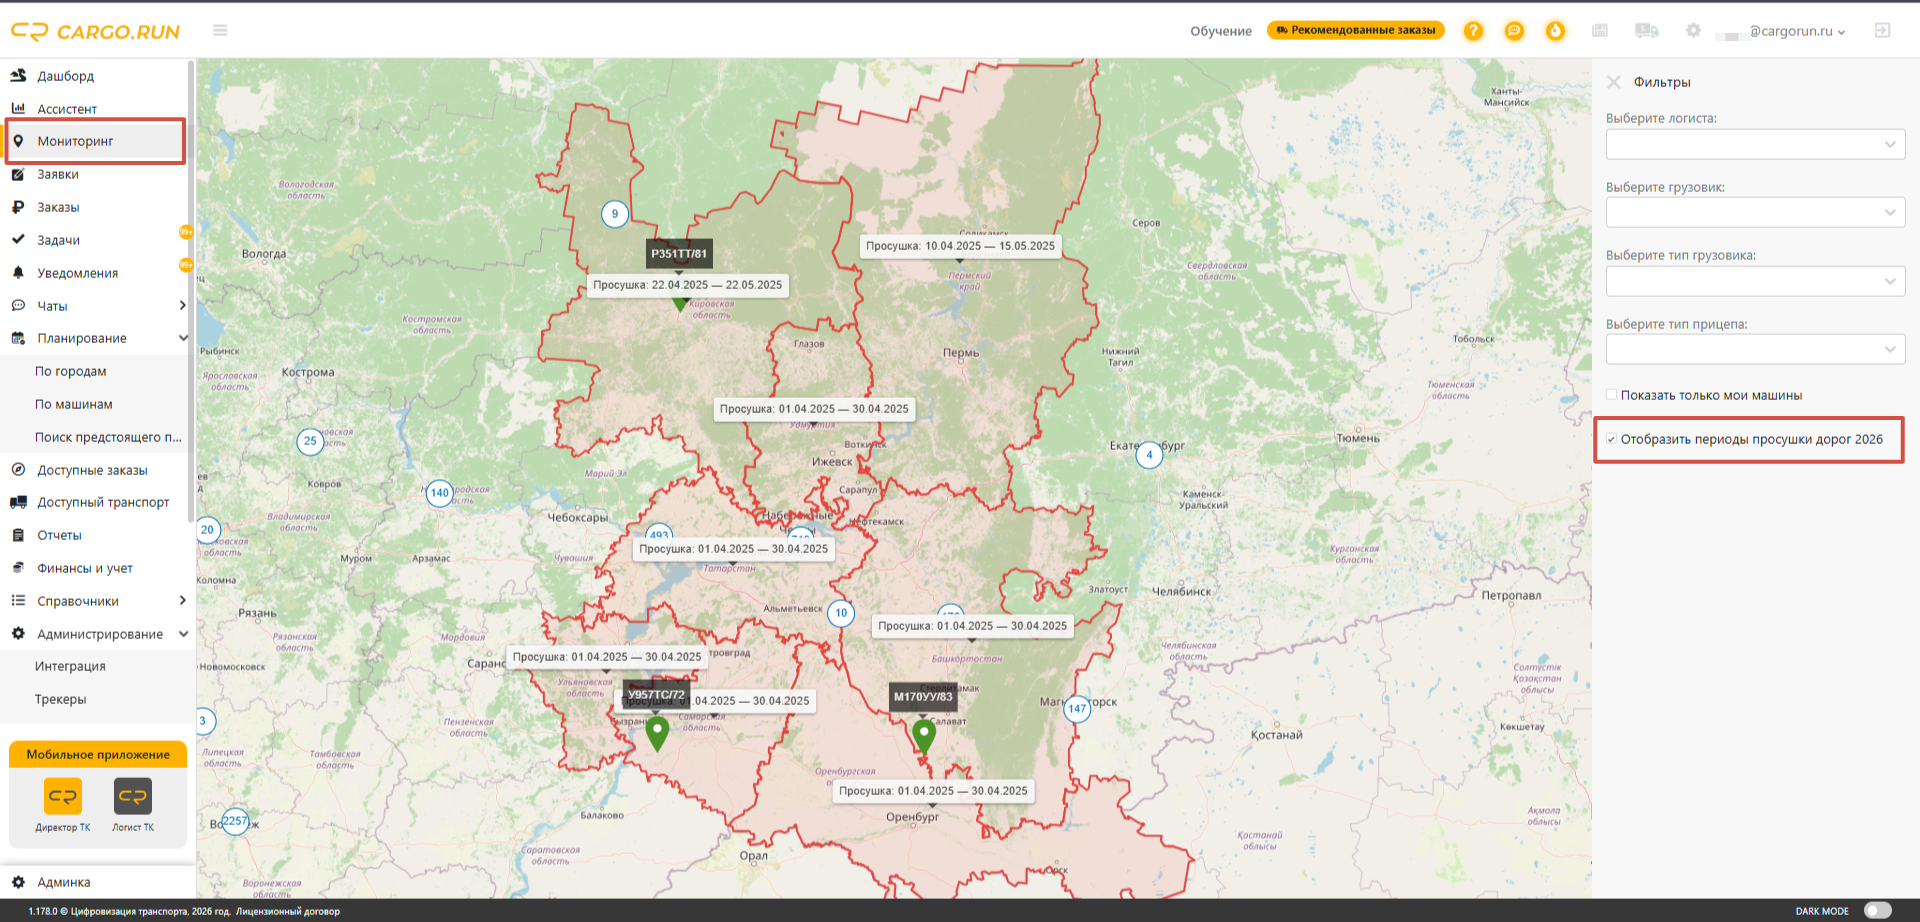This screenshot has width=1920, height=922.
Task: Toggle the DARK MODE switch
Action: pyautogui.click(x=1878, y=911)
